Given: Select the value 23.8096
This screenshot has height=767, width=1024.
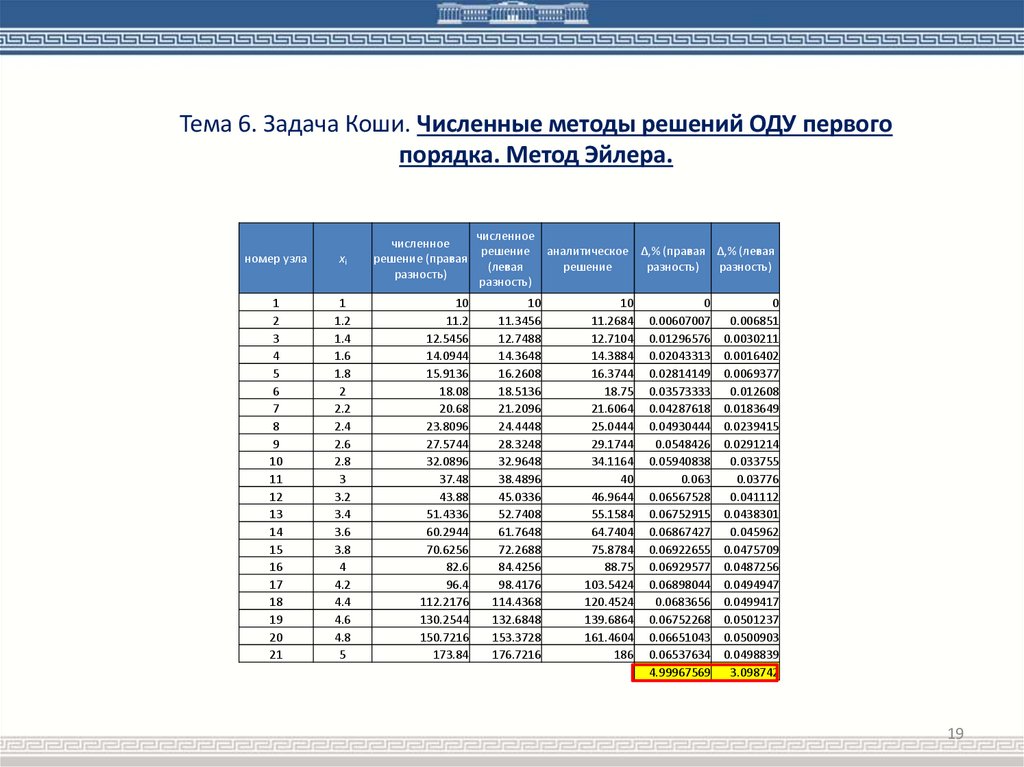Looking at the screenshot, I should tap(421, 426).
